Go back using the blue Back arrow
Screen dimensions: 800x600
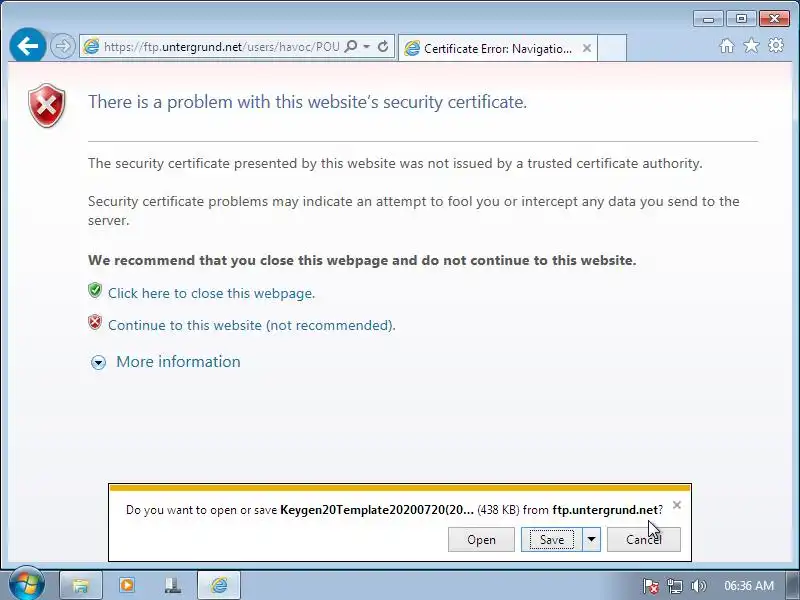pos(28,46)
